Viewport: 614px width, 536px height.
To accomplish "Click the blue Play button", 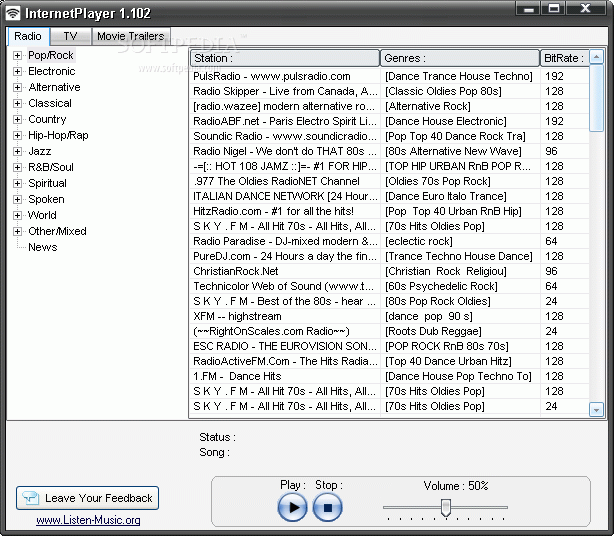I will 292,507.
